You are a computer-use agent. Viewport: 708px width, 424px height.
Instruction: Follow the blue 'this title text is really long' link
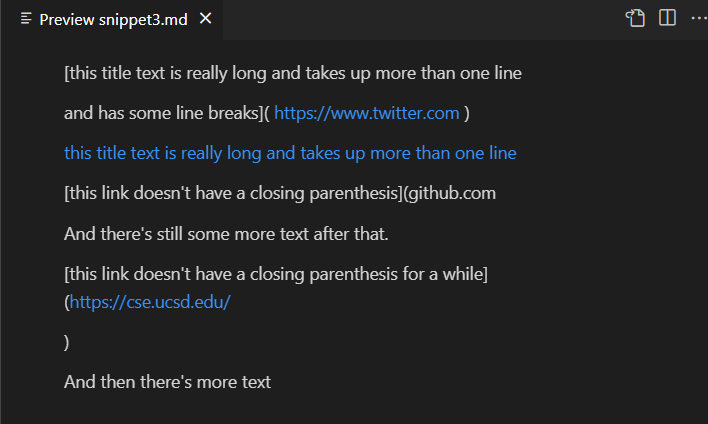290,153
